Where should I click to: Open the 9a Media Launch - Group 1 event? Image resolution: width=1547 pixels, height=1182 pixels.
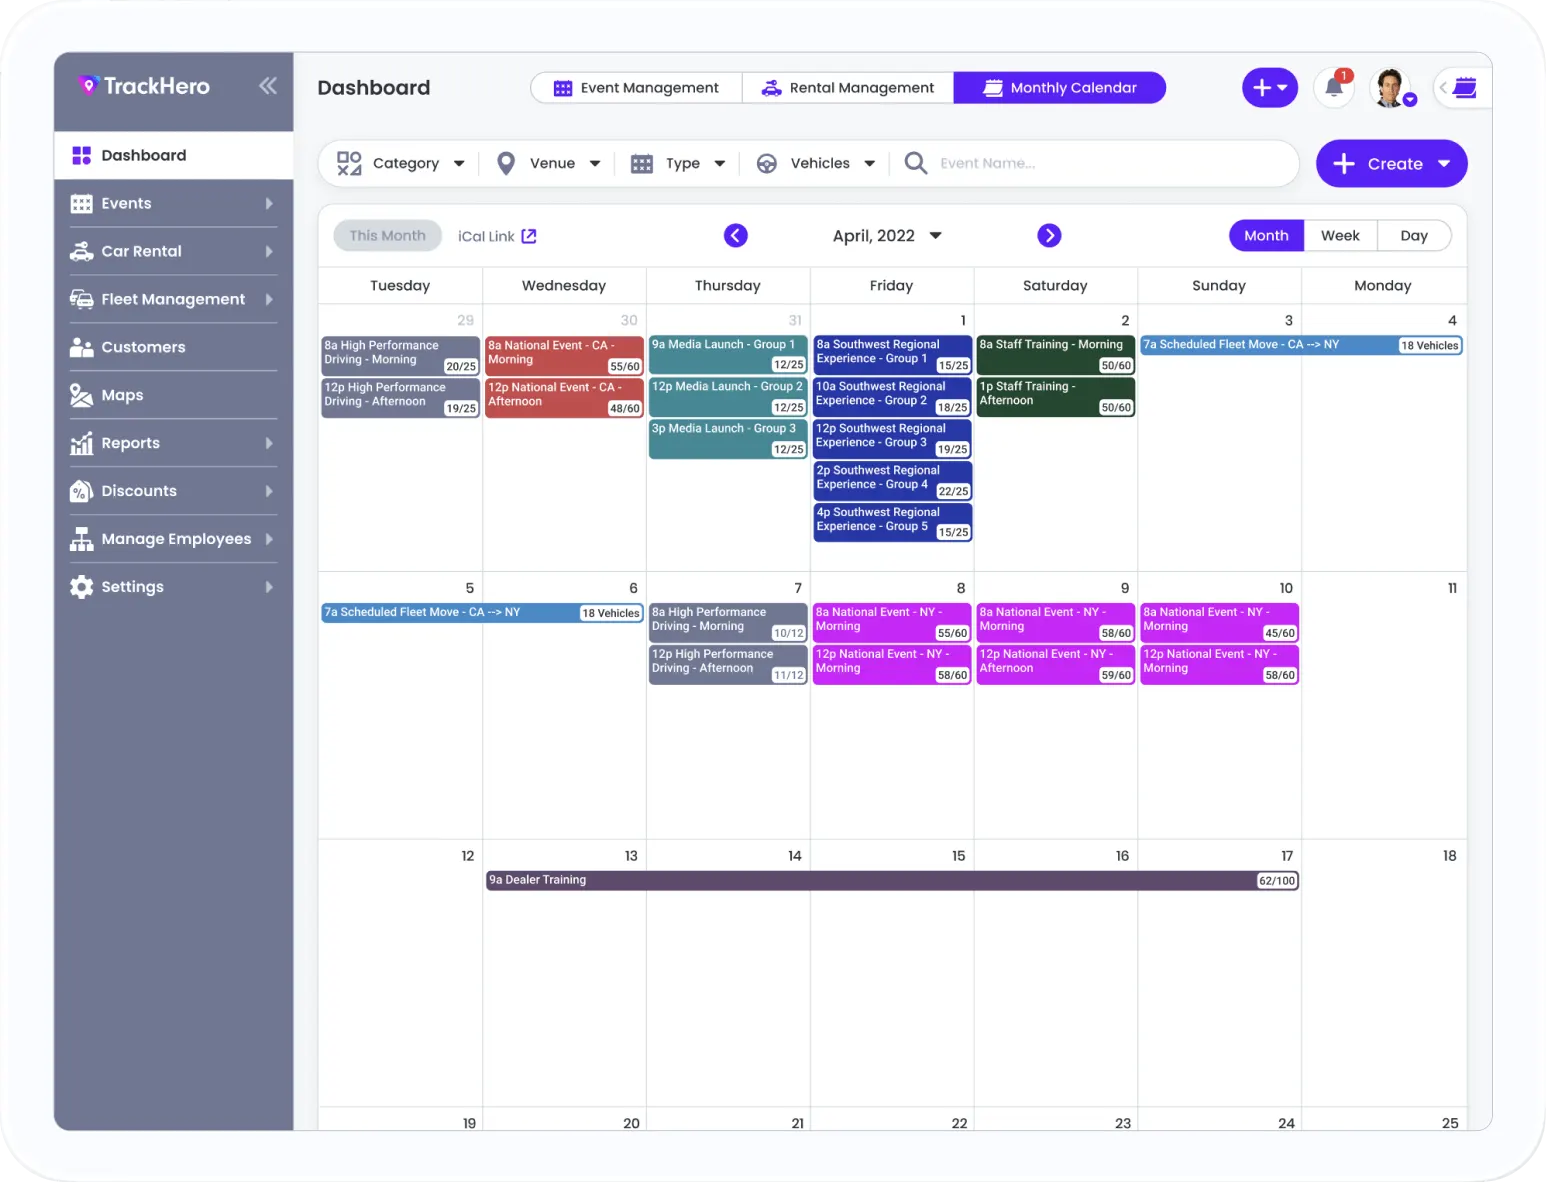pos(728,354)
